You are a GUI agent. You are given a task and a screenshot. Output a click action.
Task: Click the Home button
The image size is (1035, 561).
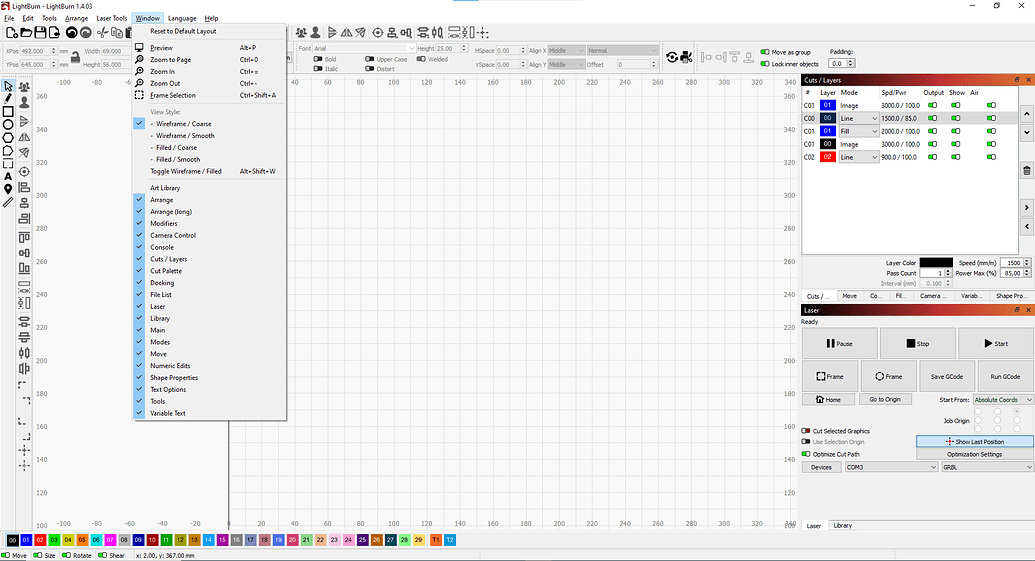828,399
